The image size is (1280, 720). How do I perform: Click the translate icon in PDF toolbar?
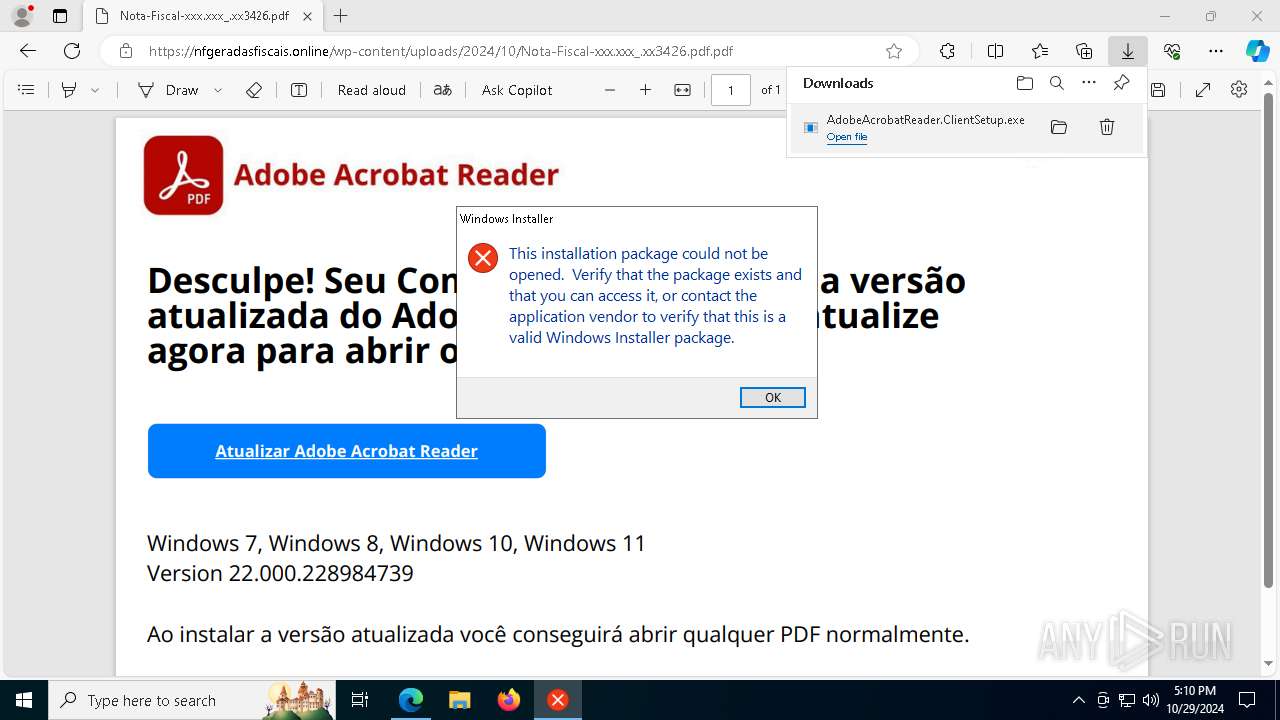click(442, 90)
